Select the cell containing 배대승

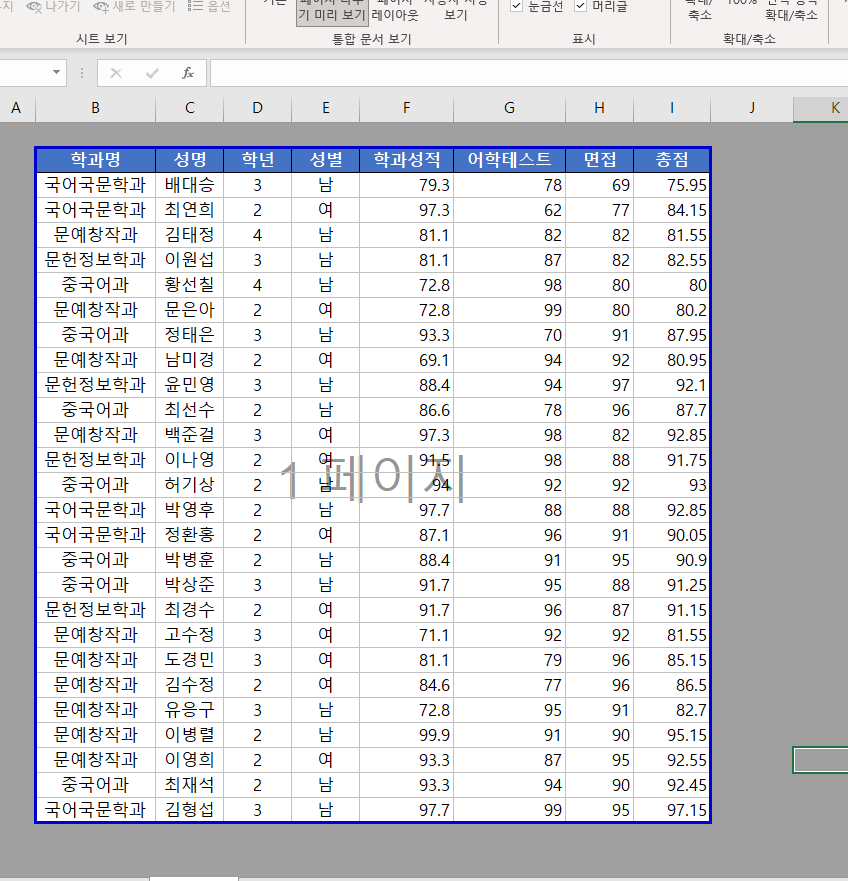(189, 185)
